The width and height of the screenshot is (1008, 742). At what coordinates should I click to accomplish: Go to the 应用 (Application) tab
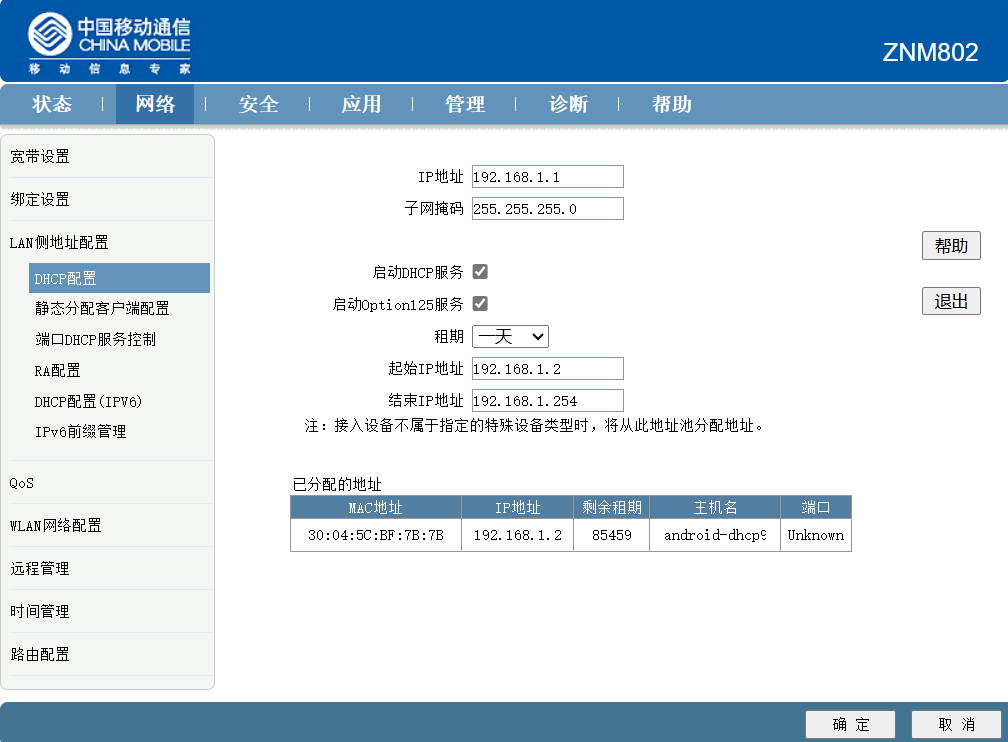361,104
